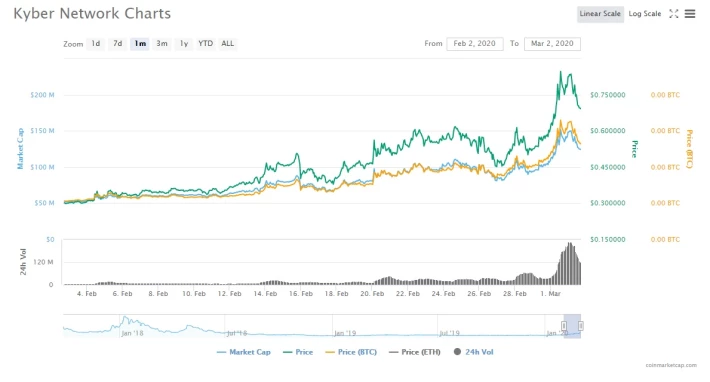Toggle Price (ETH) series in legend
The image size is (710, 382).
click(415, 352)
